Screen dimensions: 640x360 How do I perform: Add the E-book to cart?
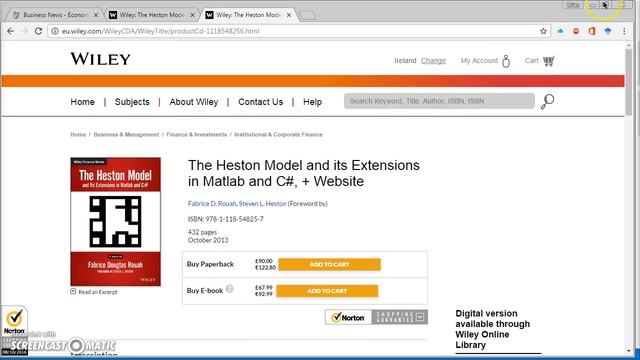(327, 291)
